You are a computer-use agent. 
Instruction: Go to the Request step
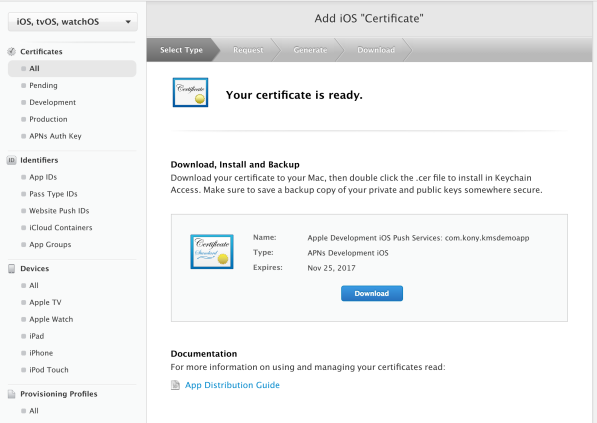[x=248, y=50]
